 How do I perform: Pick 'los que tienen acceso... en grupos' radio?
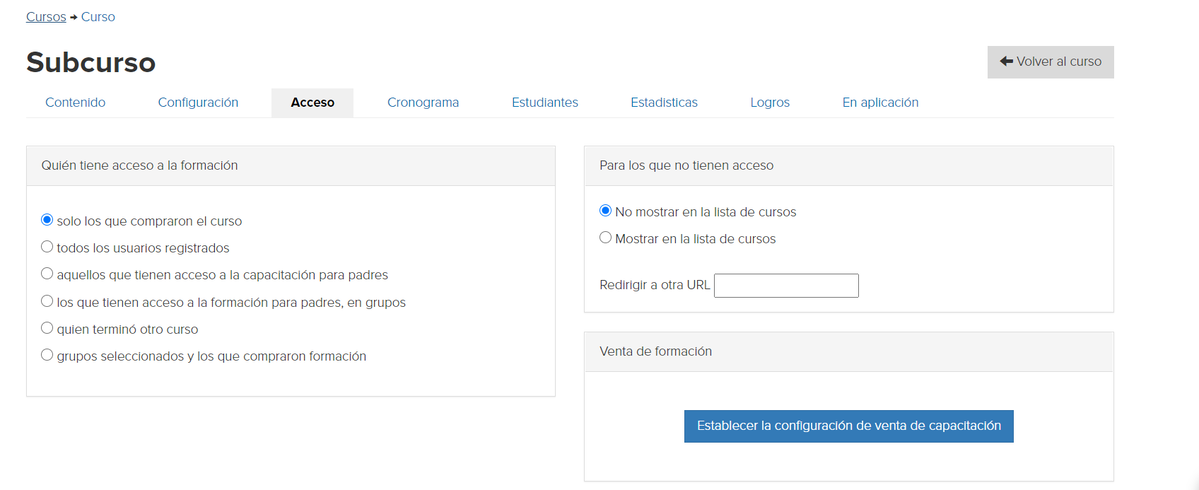coord(47,301)
